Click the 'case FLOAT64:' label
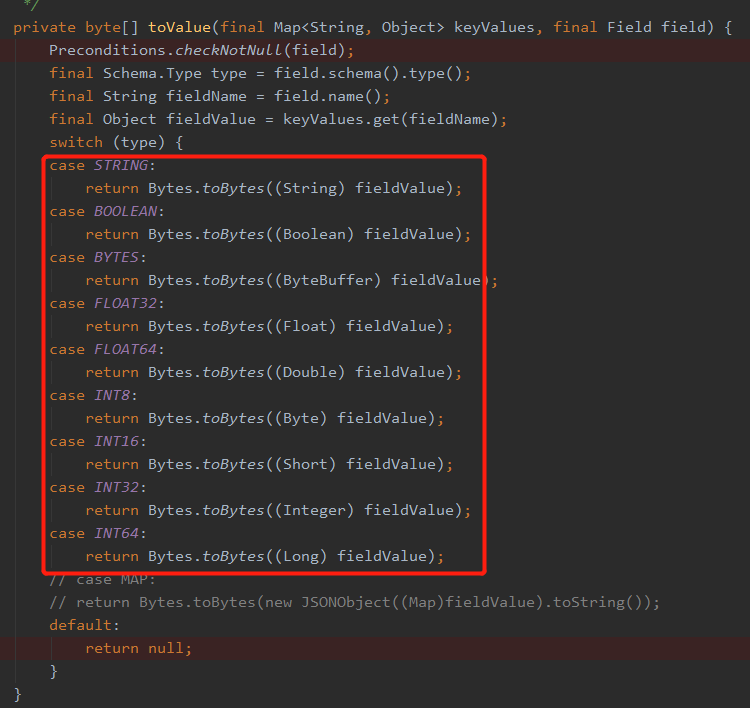The width and height of the screenshot is (750, 708). click(107, 349)
